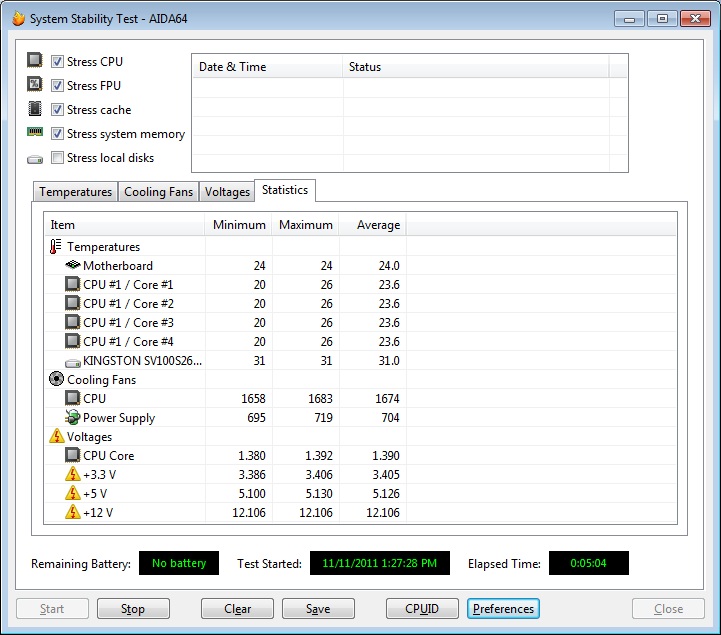Open the CPUID panel button
The image size is (721, 635).
422,609
